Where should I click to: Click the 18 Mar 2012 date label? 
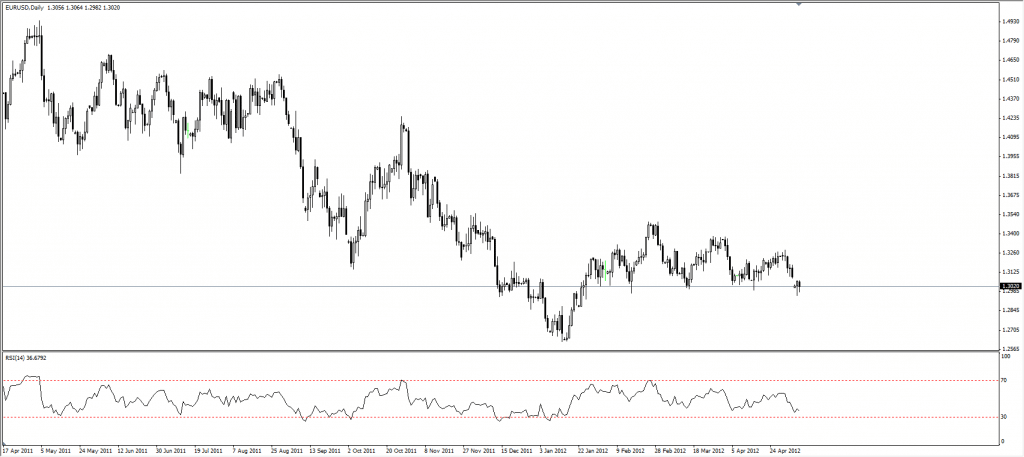click(x=709, y=450)
